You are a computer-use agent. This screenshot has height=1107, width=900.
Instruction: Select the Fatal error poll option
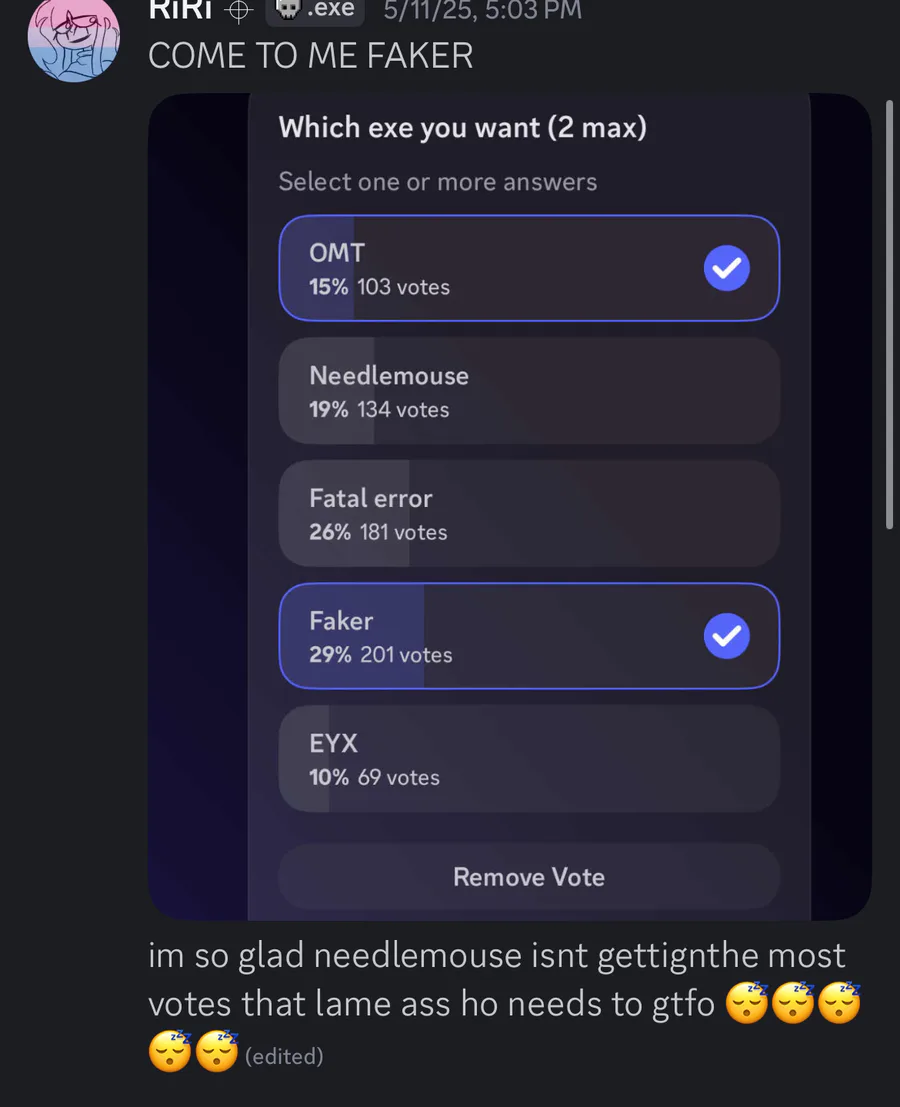tap(529, 514)
